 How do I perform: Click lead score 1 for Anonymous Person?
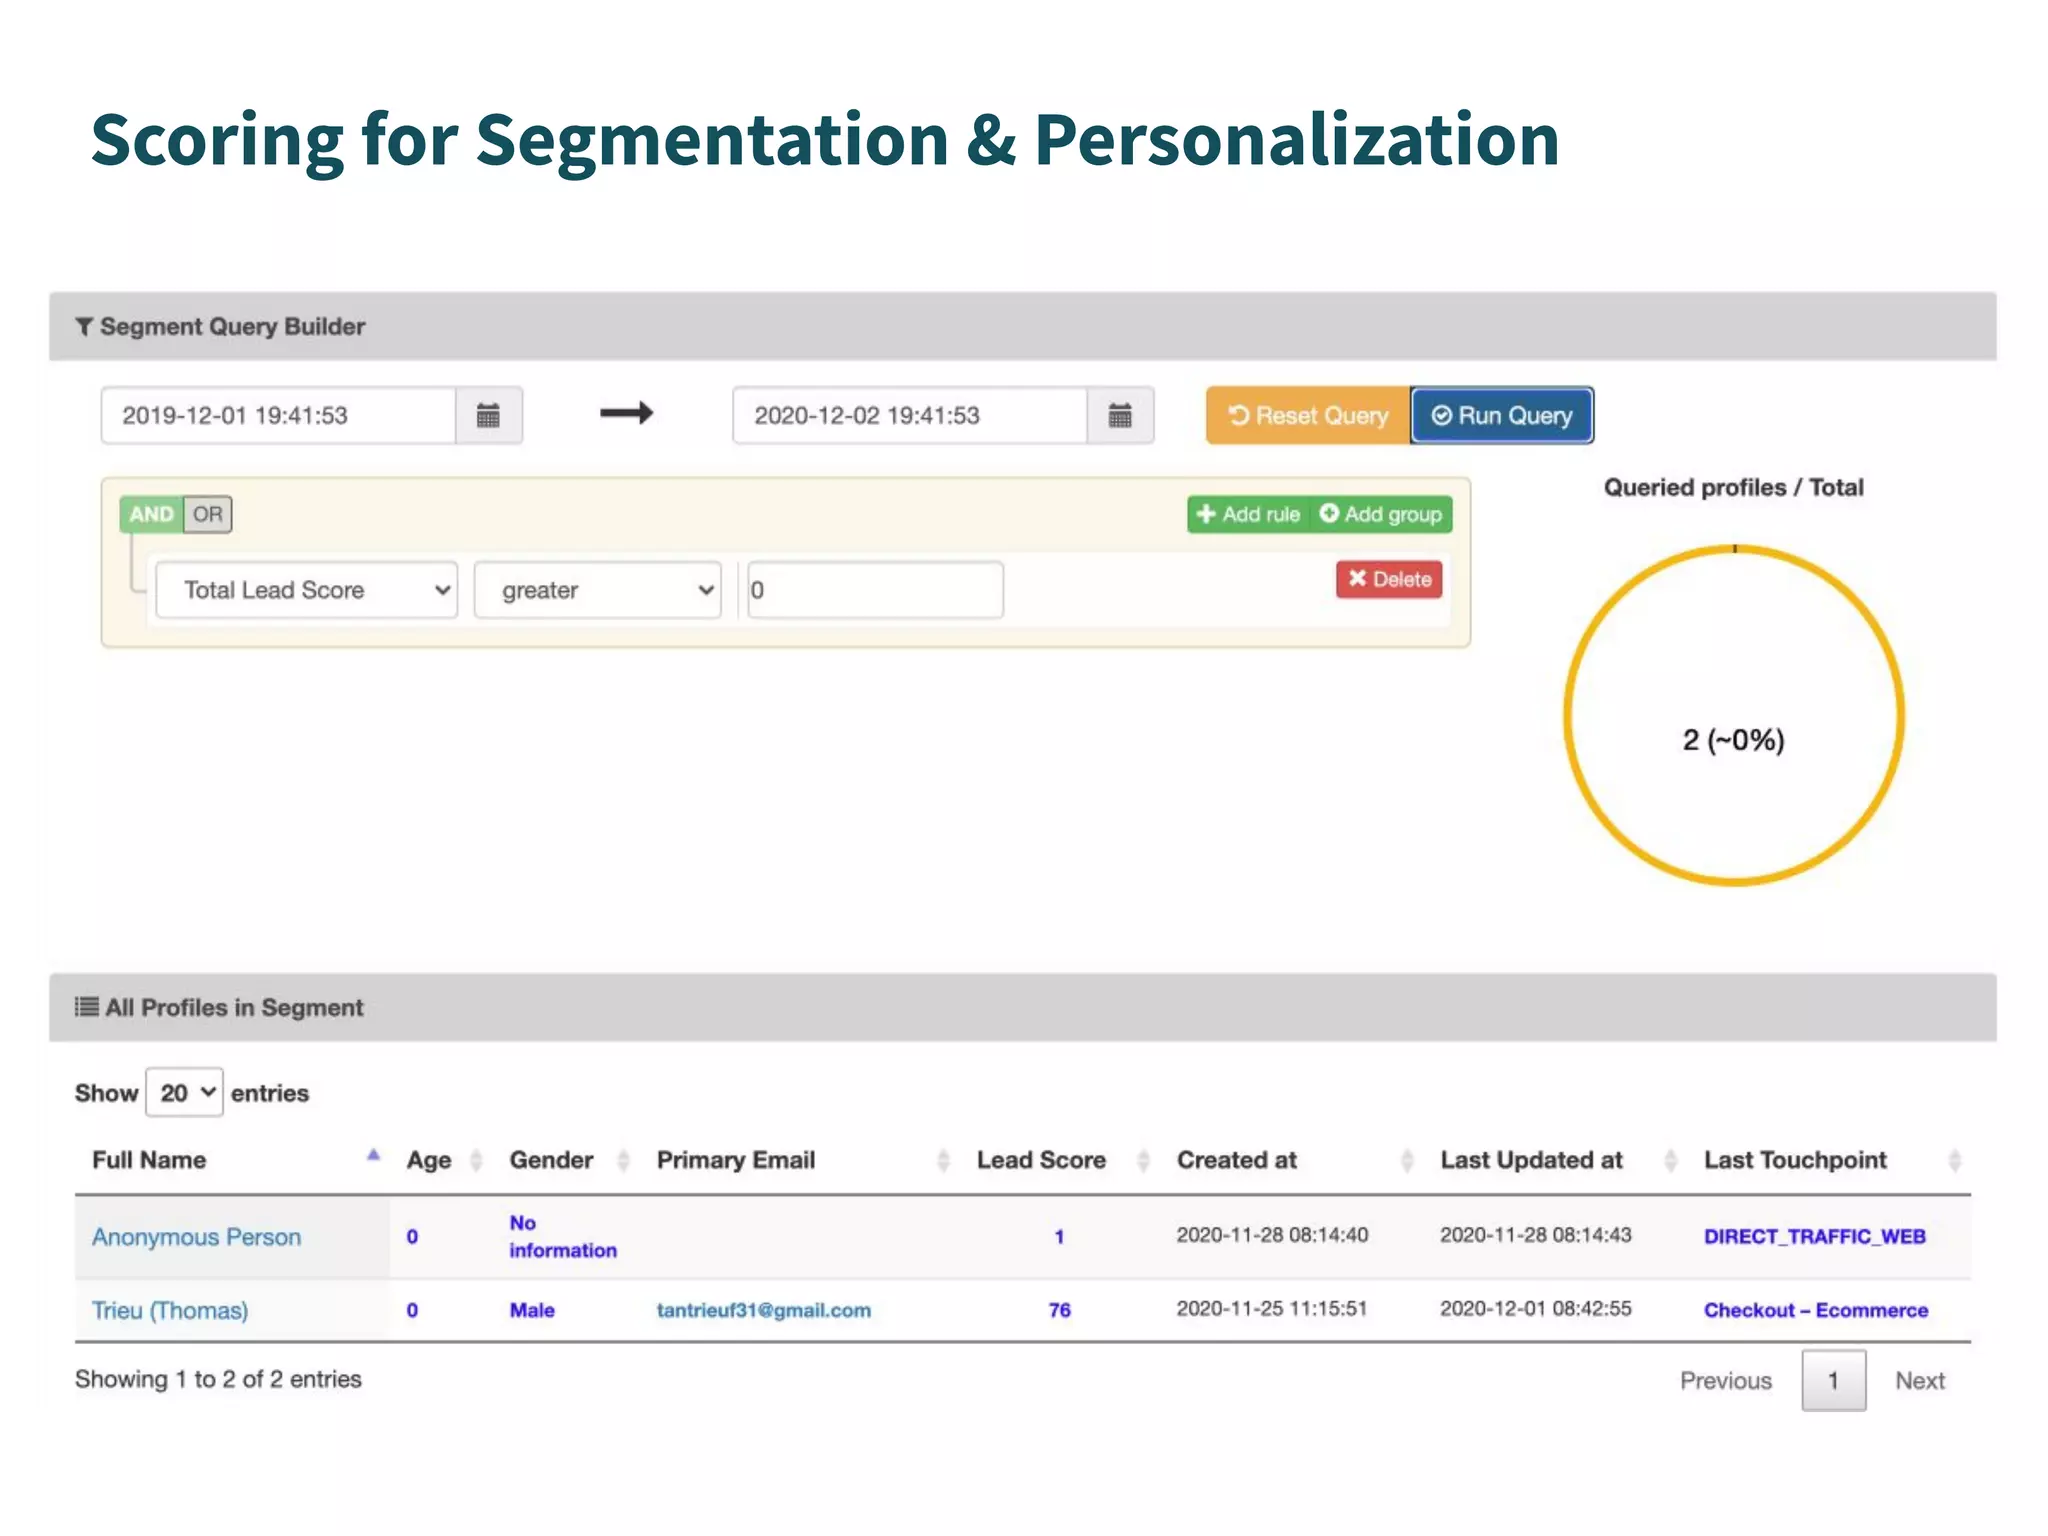coord(1059,1236)
